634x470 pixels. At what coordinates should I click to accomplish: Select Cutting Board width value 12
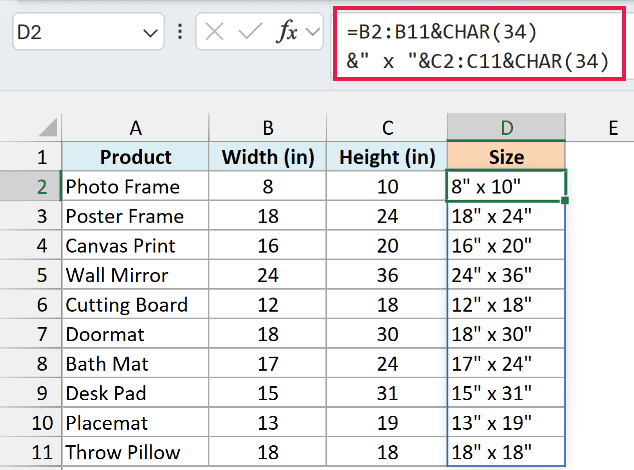tap(268, 304)
